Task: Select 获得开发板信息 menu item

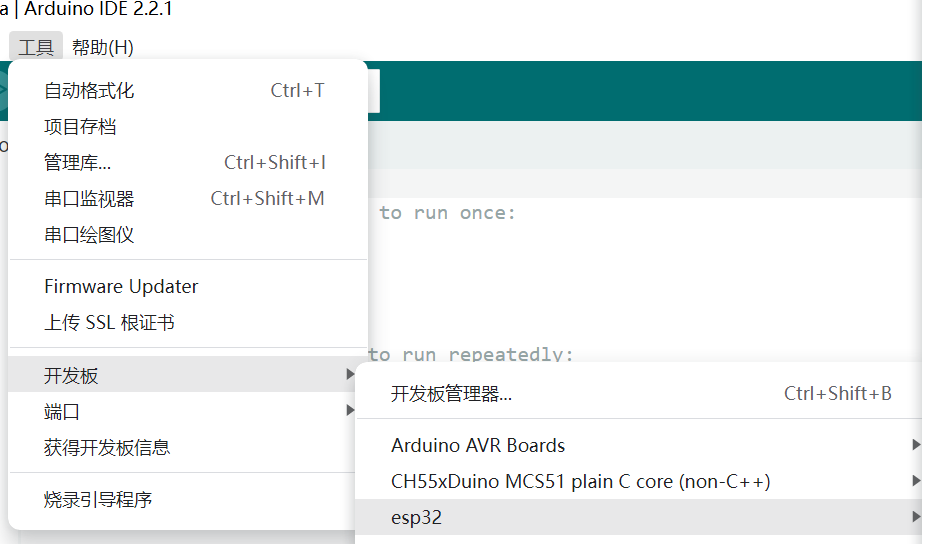Action: pyautogui.click(x=183, y=447)
